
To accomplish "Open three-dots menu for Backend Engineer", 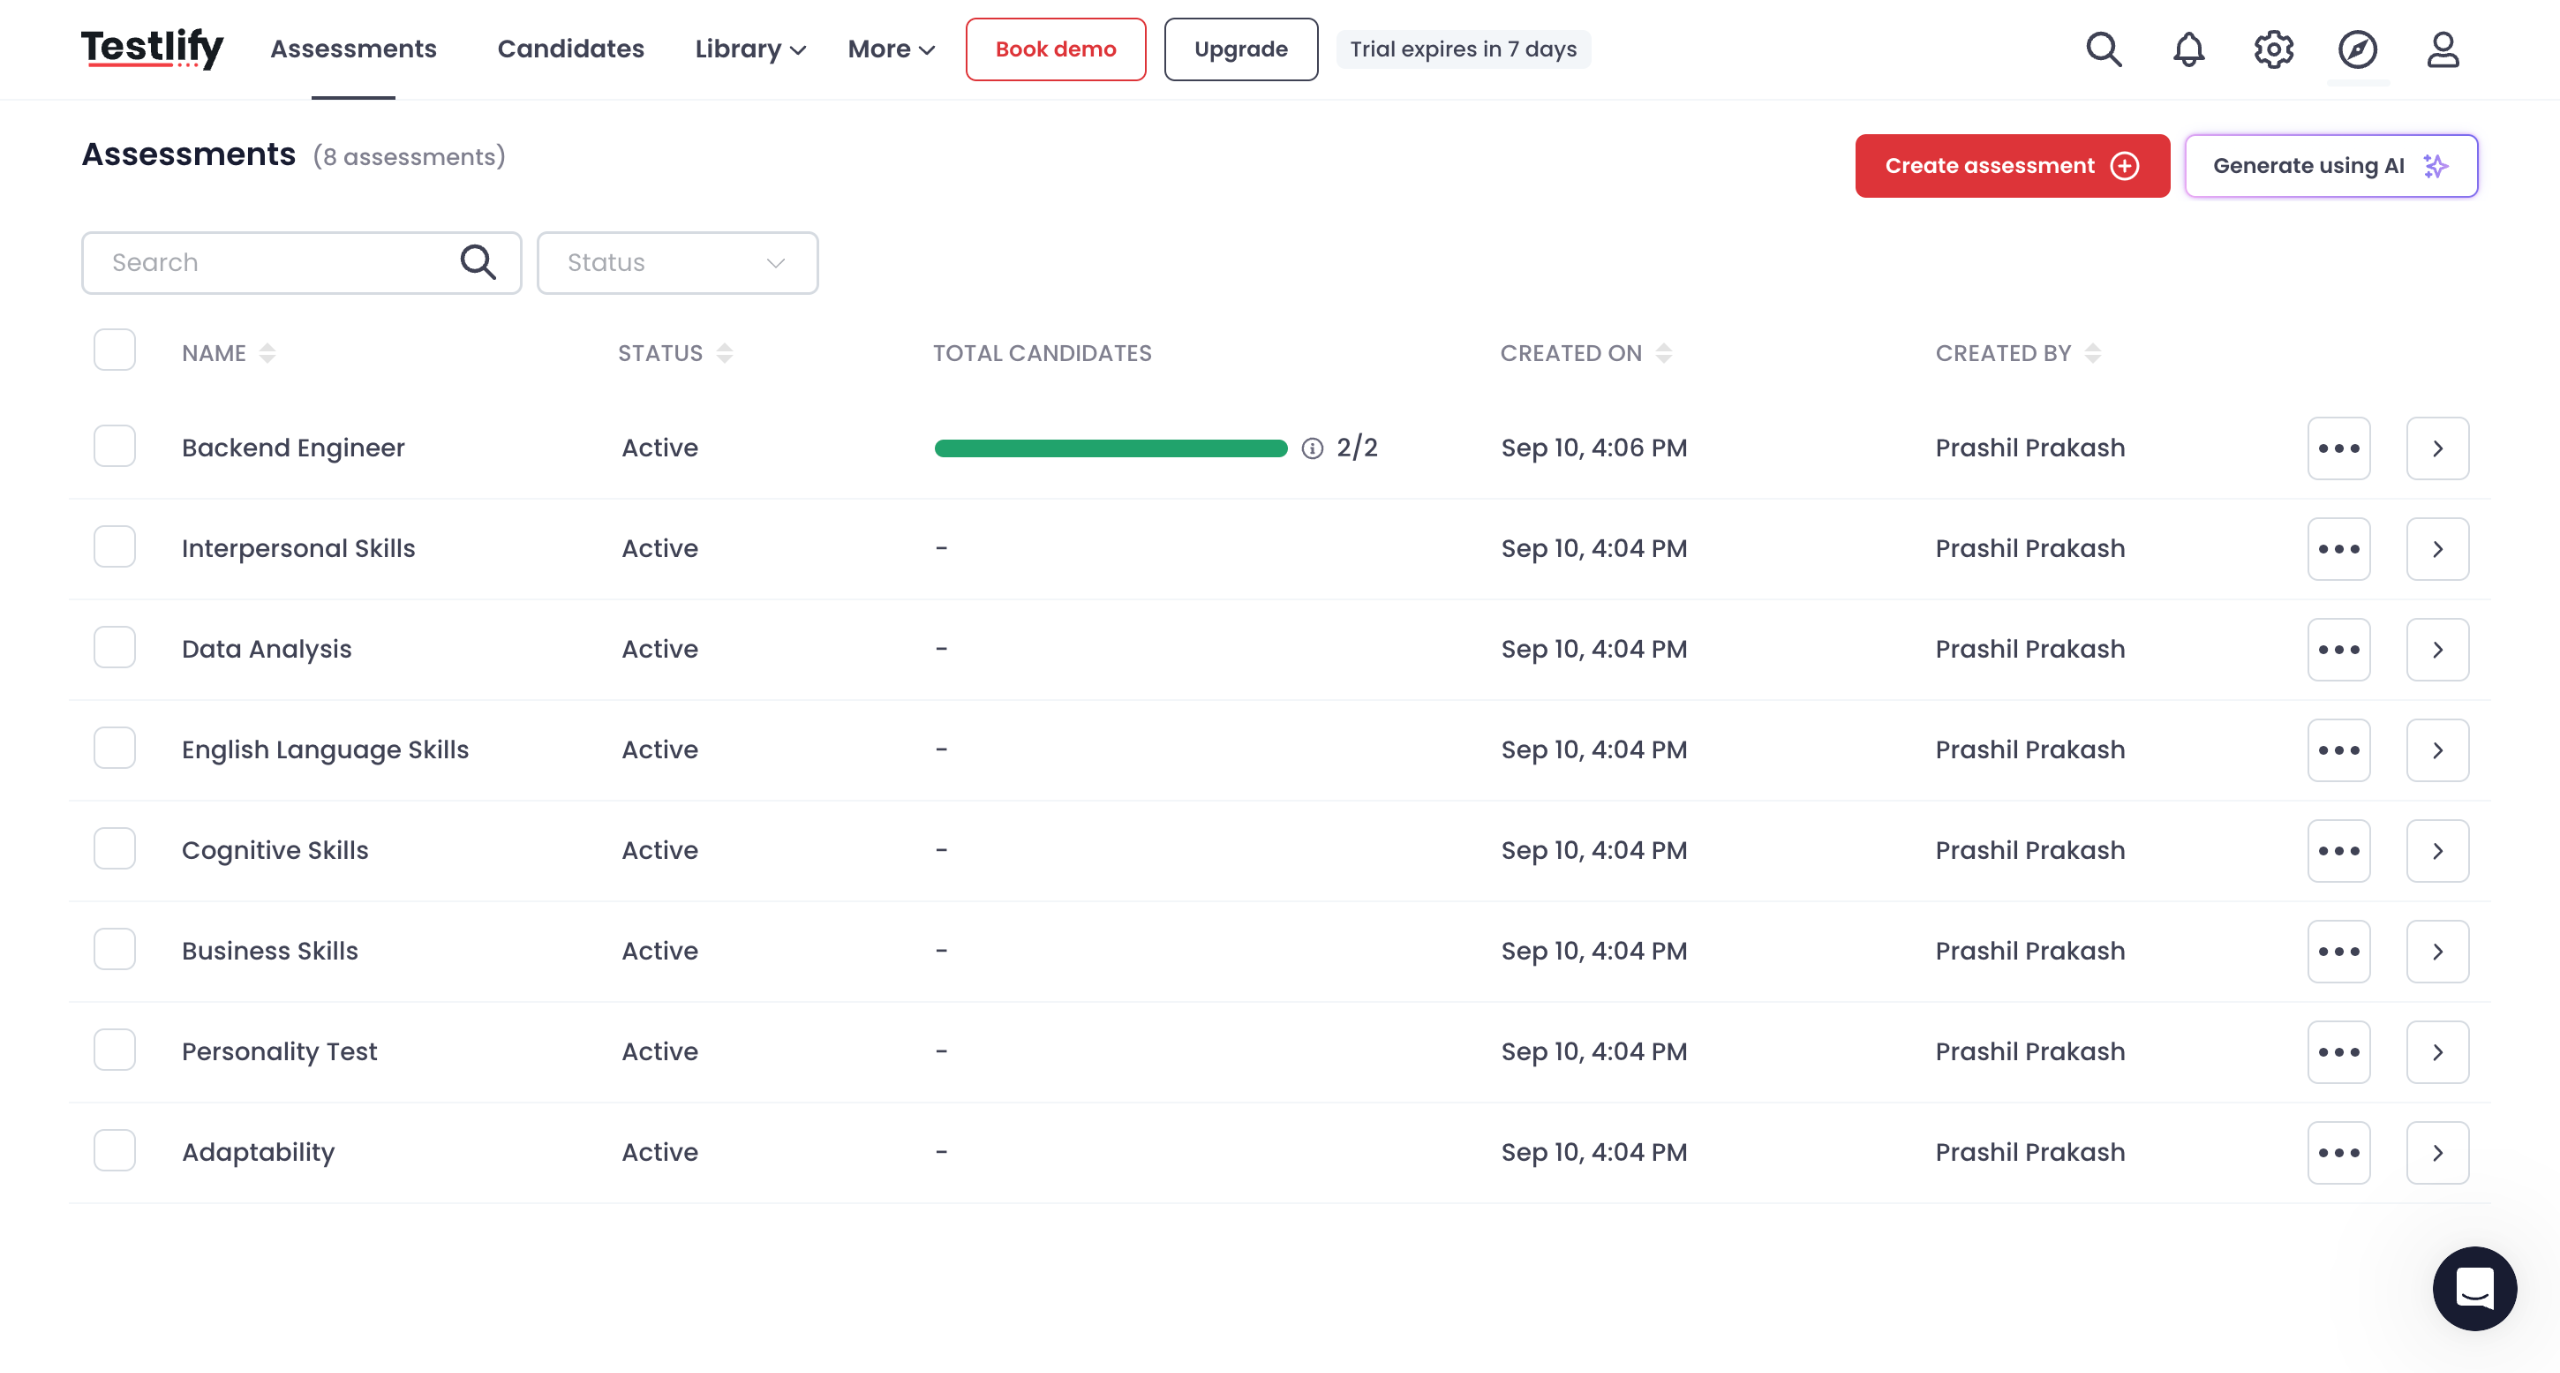I will [2338, 448].
